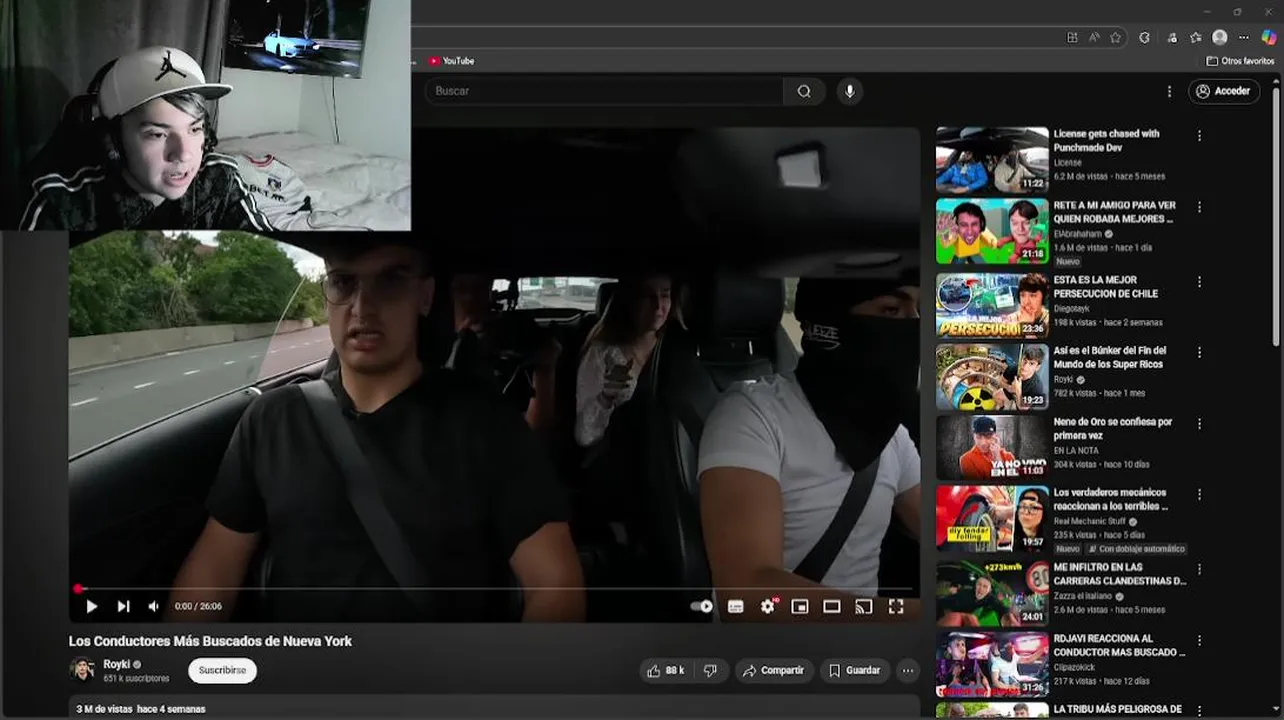Image resolution: width=1284 pixels, height=720 pixels.
Task: Open YouTube settings three-dot menu near Acceder
Action: pos(1169,91)
